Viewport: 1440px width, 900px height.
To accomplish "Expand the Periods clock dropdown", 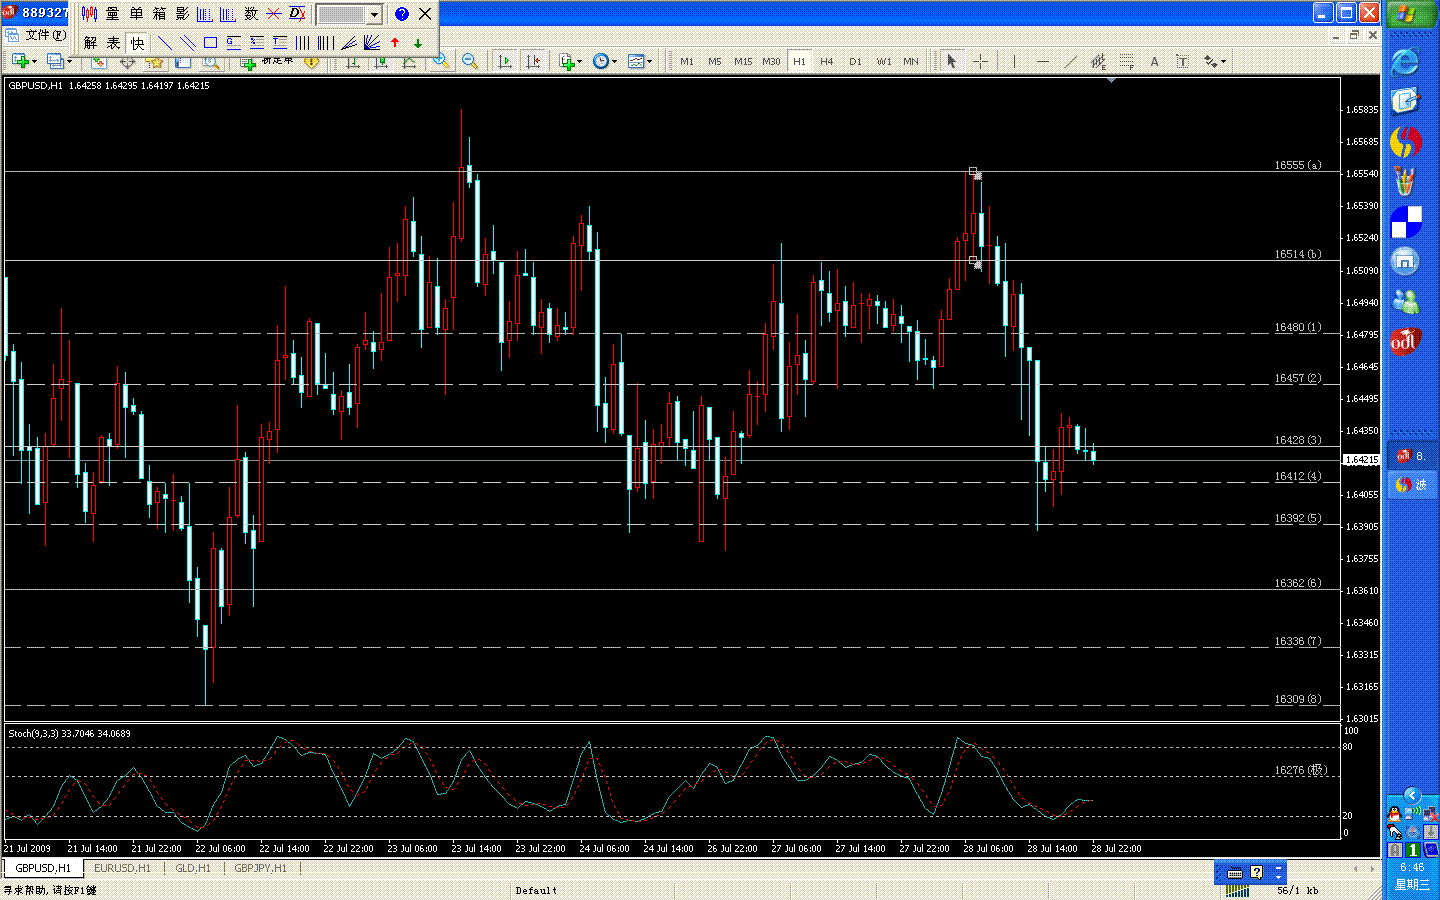I will pyautogui.click(x=614, y=62).
